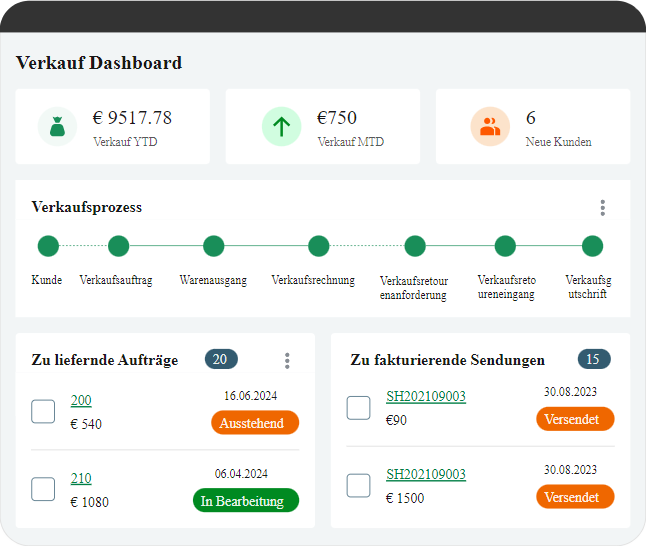Tick the checkbox for the € 1500 shipment
This screenshot has width=649, height=546.
[x=358, y=485]
